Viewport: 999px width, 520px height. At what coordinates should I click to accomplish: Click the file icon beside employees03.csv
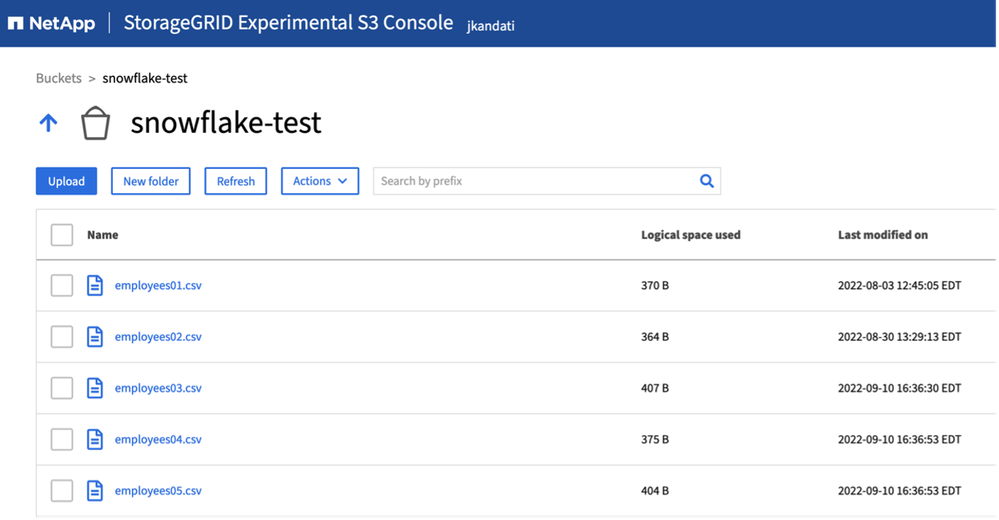click(95, 388)
